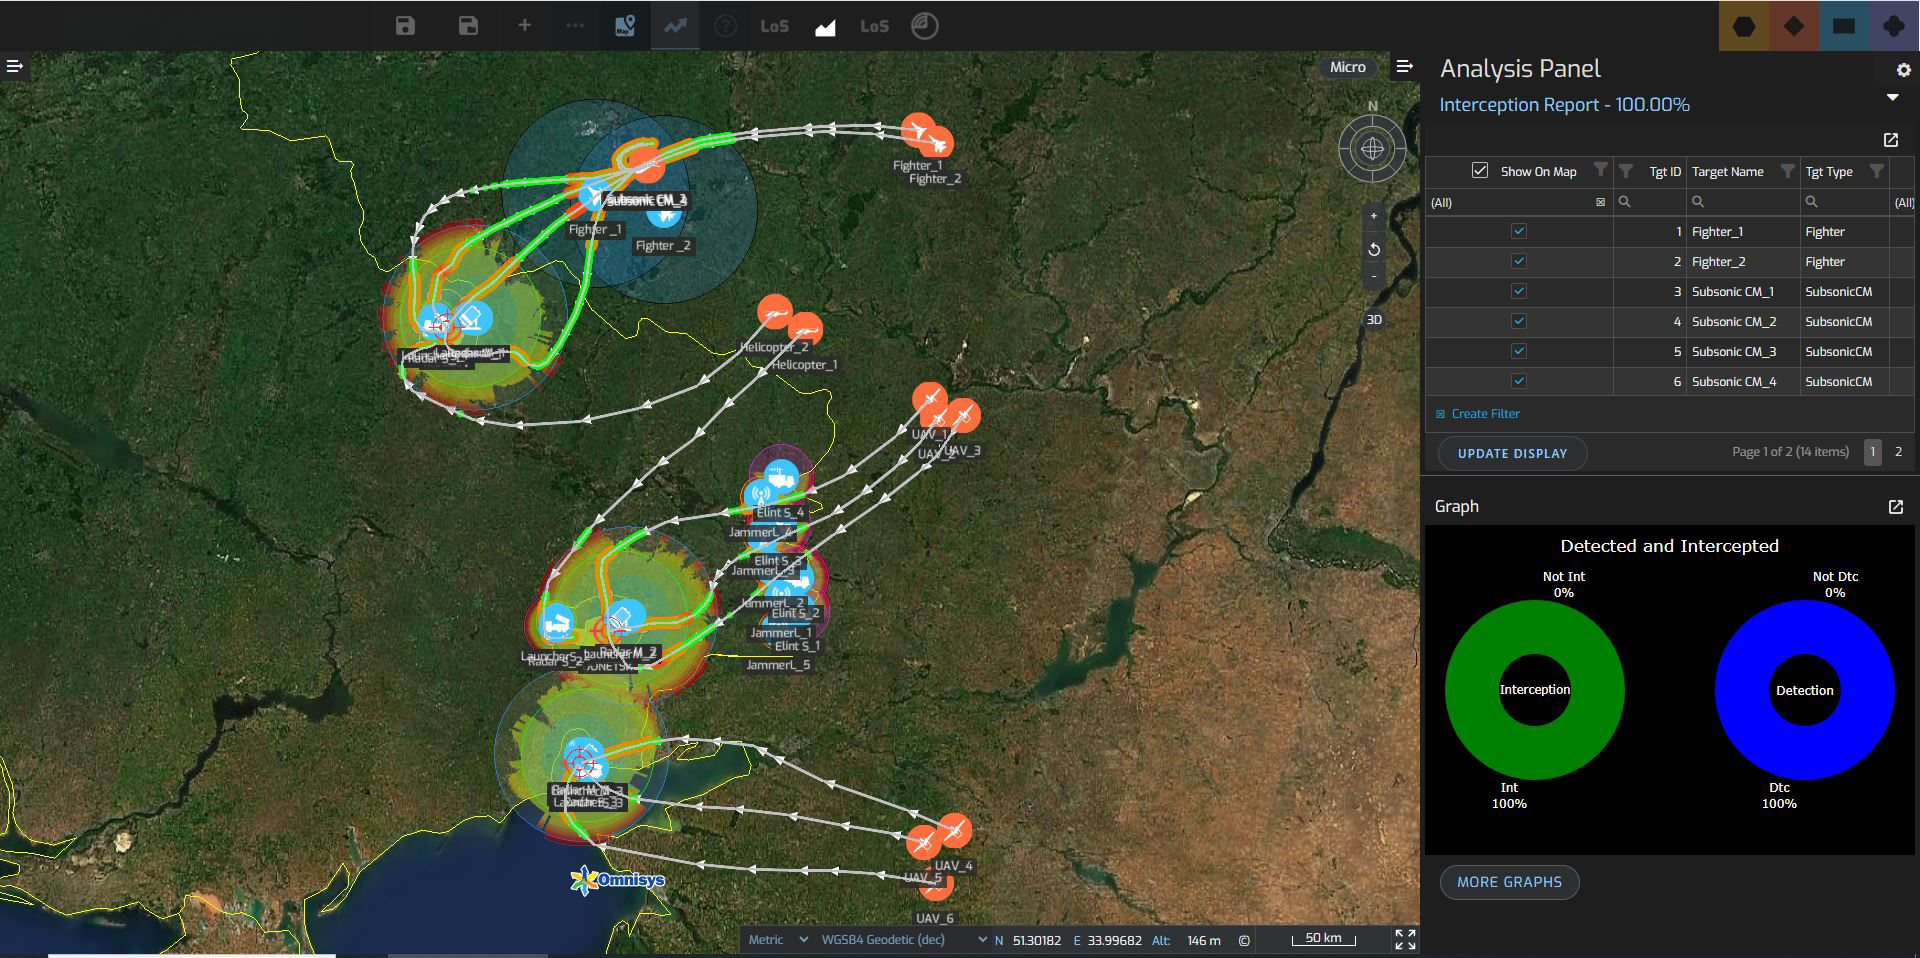Toggle the Show On Map header checkbox
The height and width of the screenshot is (958, 1920).
[x=1480, y=171]
